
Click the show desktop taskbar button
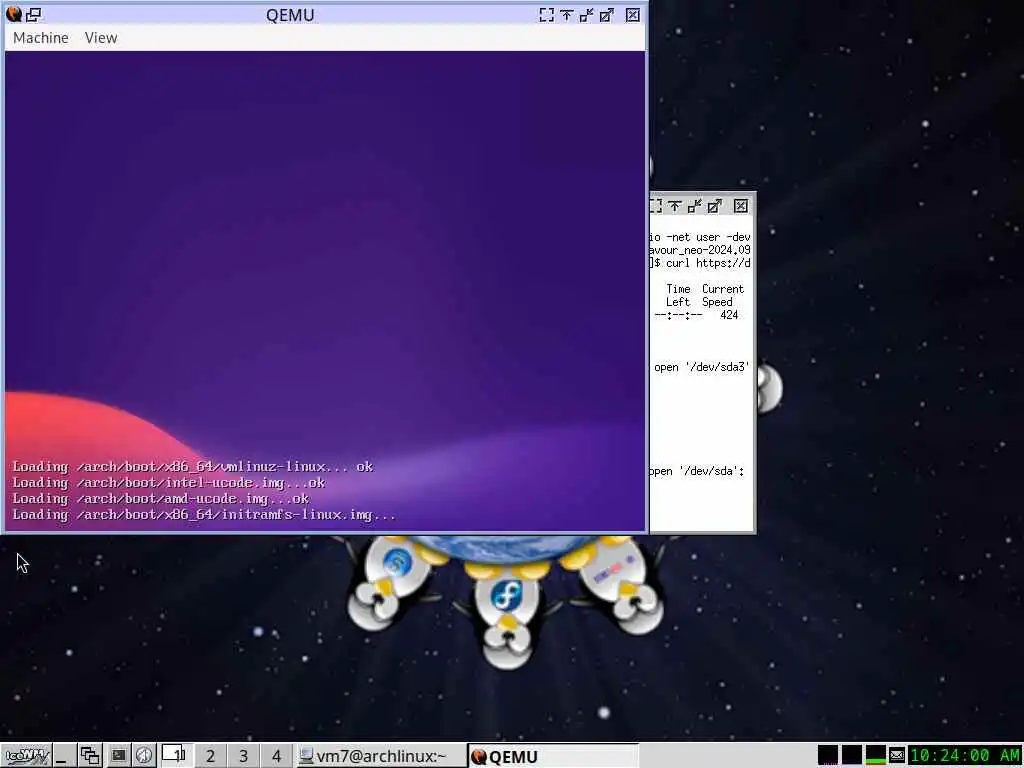(63, 756)
